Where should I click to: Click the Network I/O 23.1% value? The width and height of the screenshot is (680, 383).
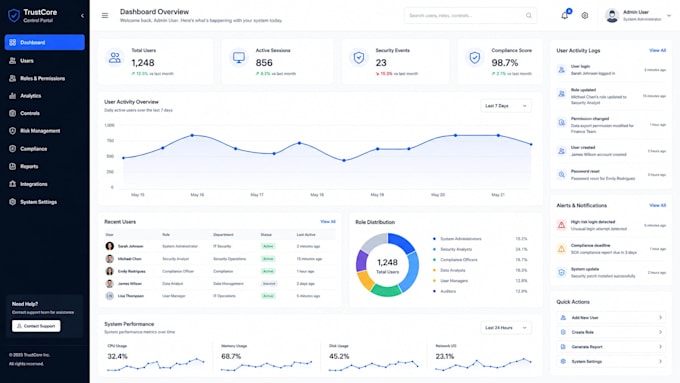(445, 357)
